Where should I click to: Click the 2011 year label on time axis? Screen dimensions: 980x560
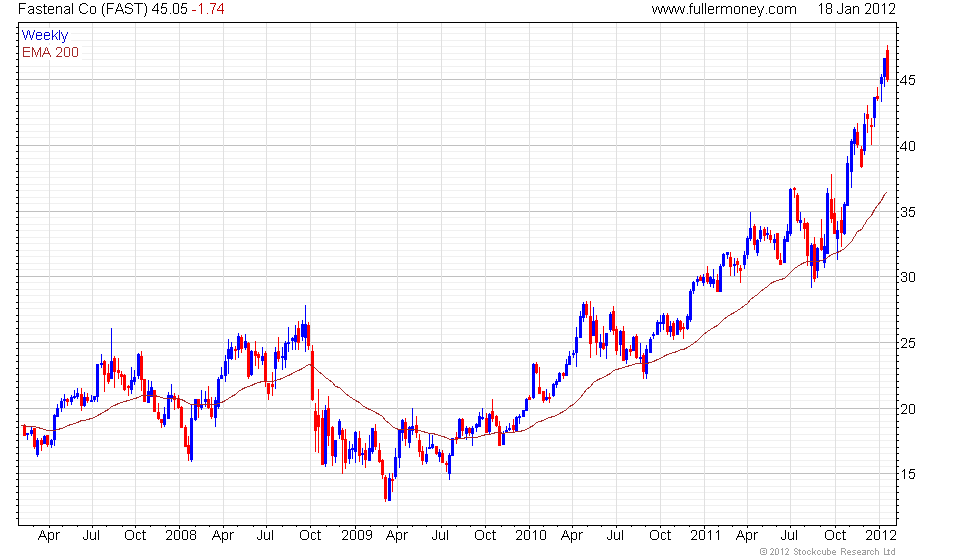[706, 536]
